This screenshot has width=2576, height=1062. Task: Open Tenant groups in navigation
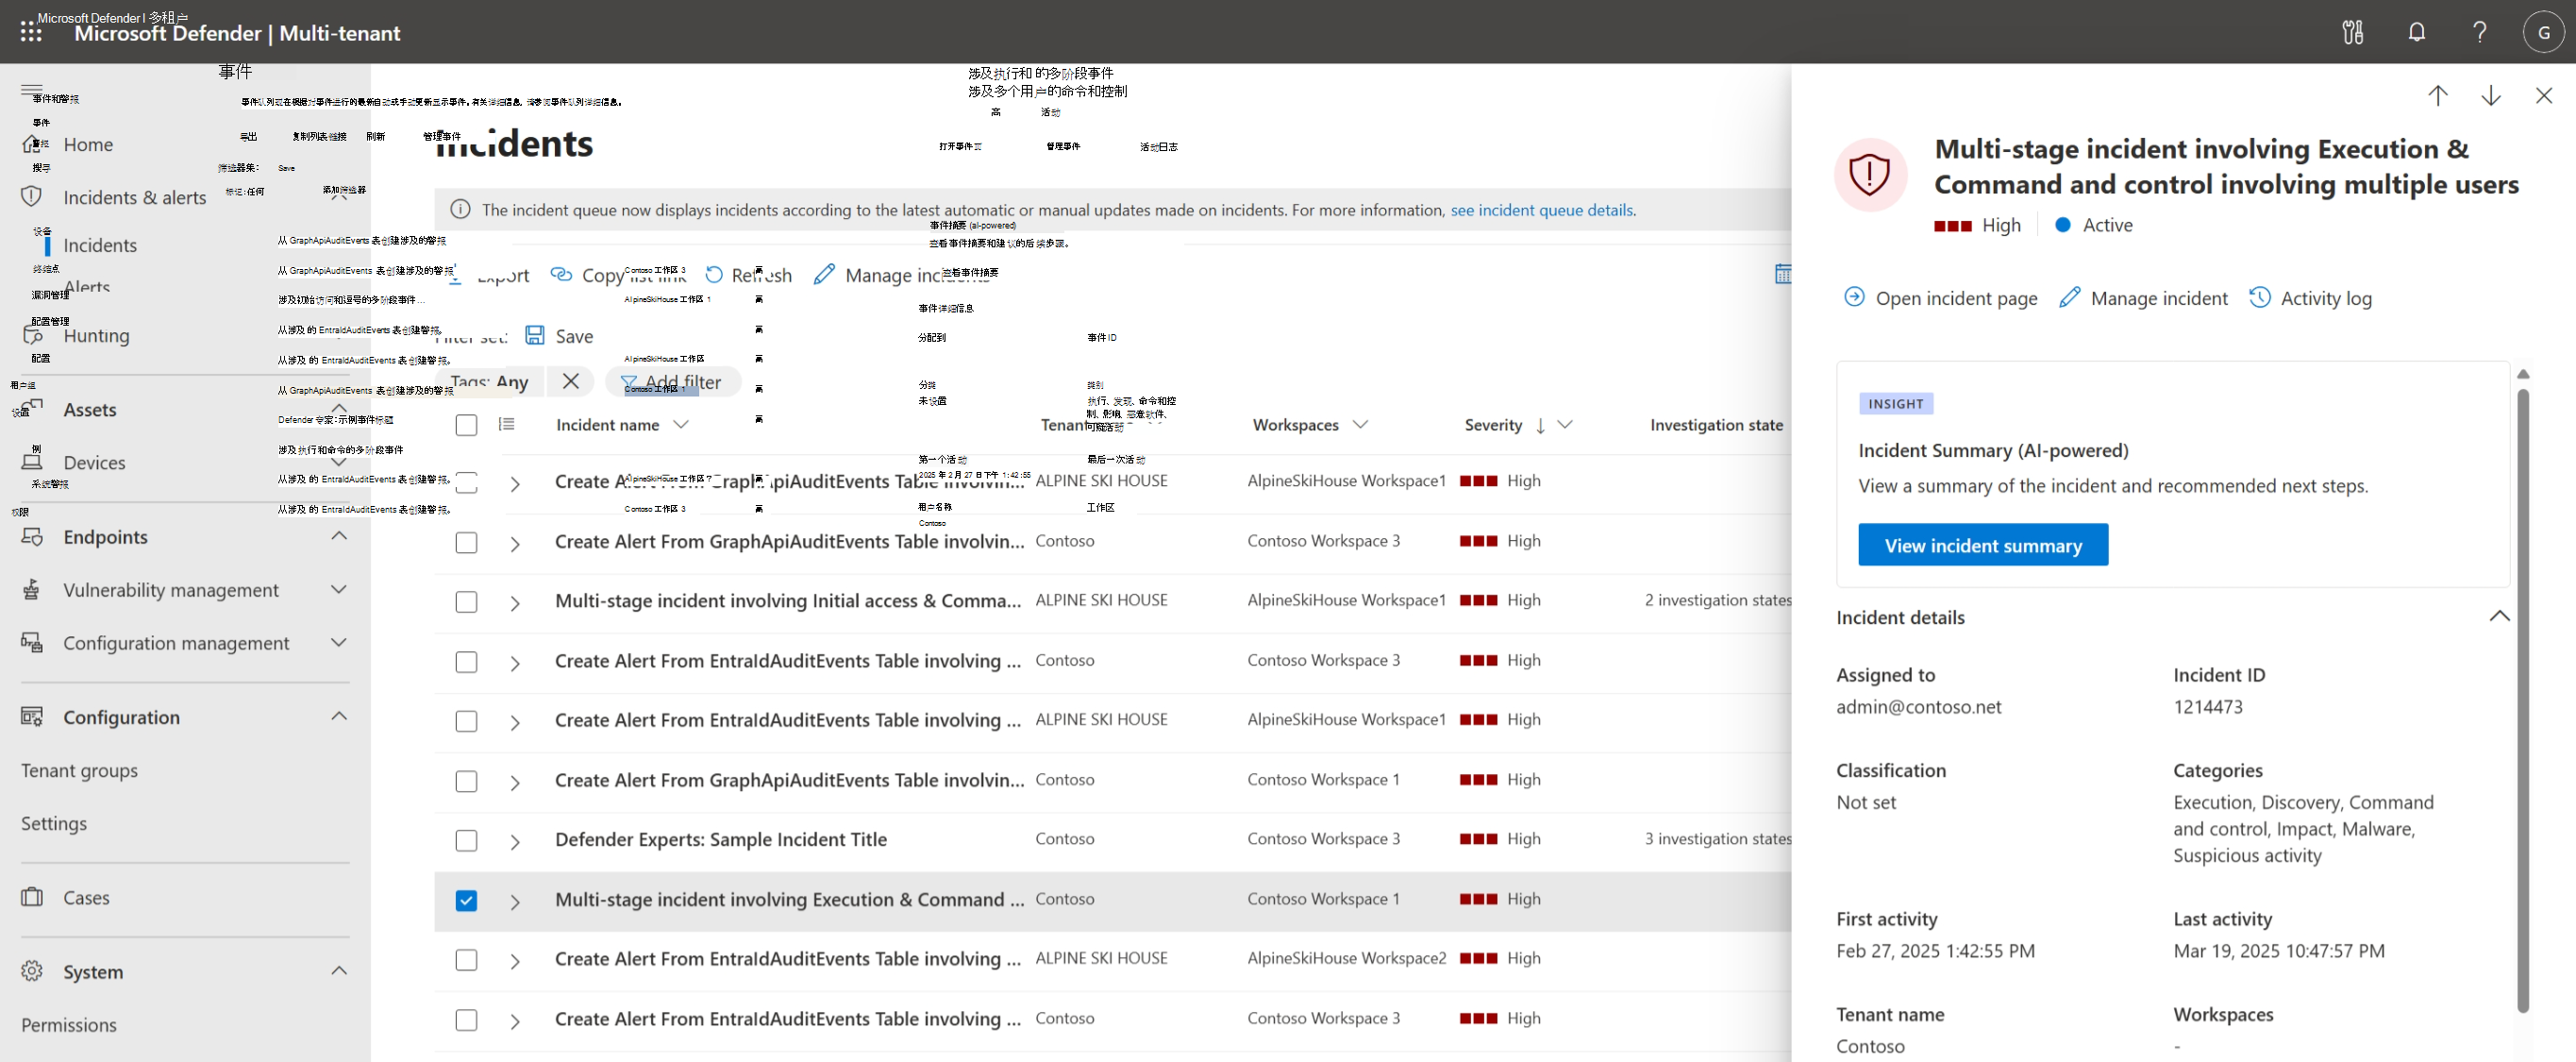79,770
